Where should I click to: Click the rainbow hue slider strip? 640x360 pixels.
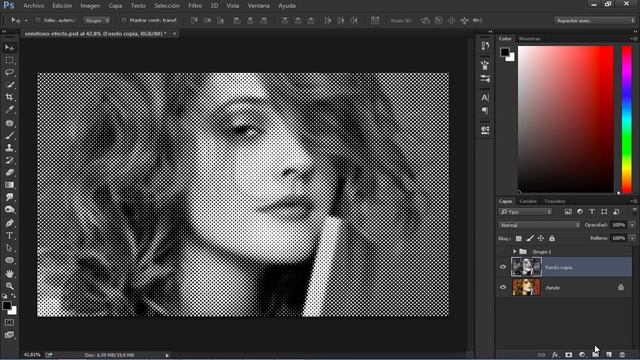pos(627,119)
